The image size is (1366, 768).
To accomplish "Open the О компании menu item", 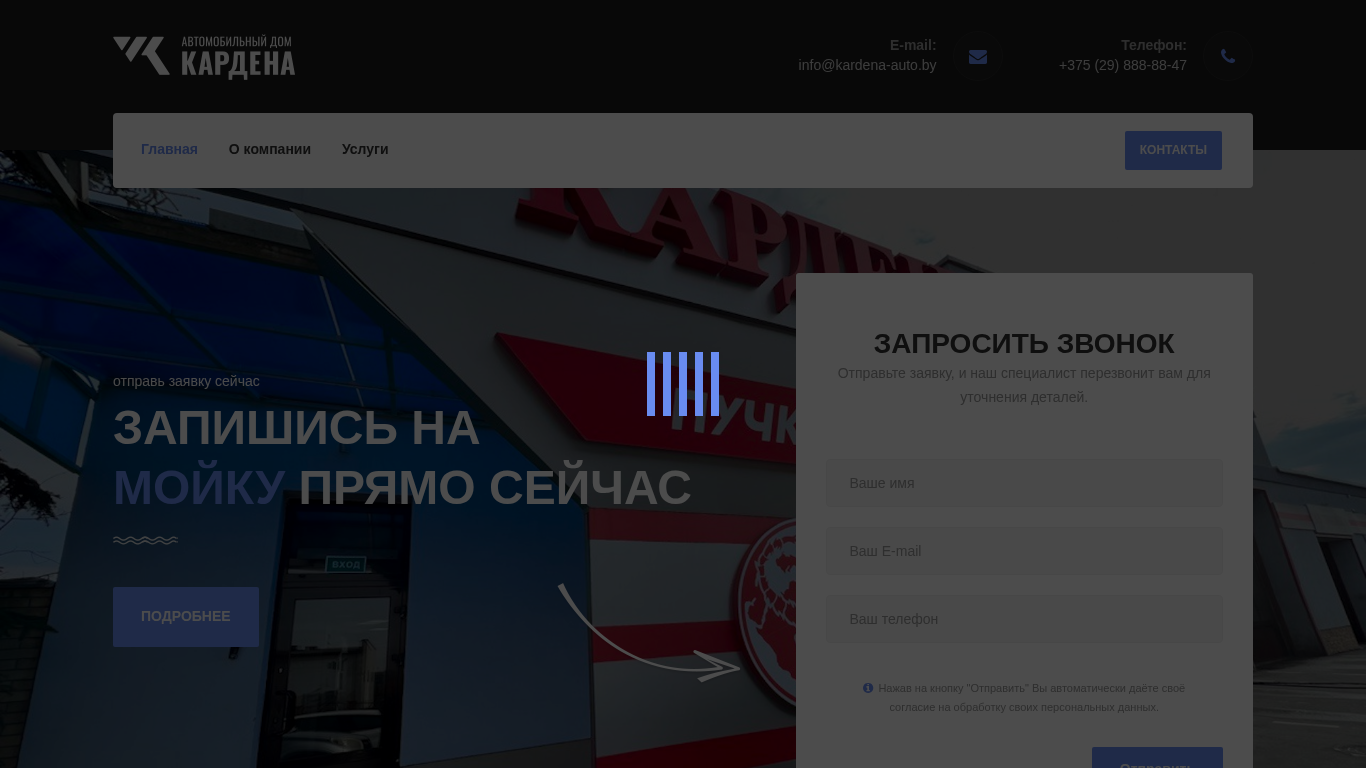I will pyautogui.click(x=270, y=149).
